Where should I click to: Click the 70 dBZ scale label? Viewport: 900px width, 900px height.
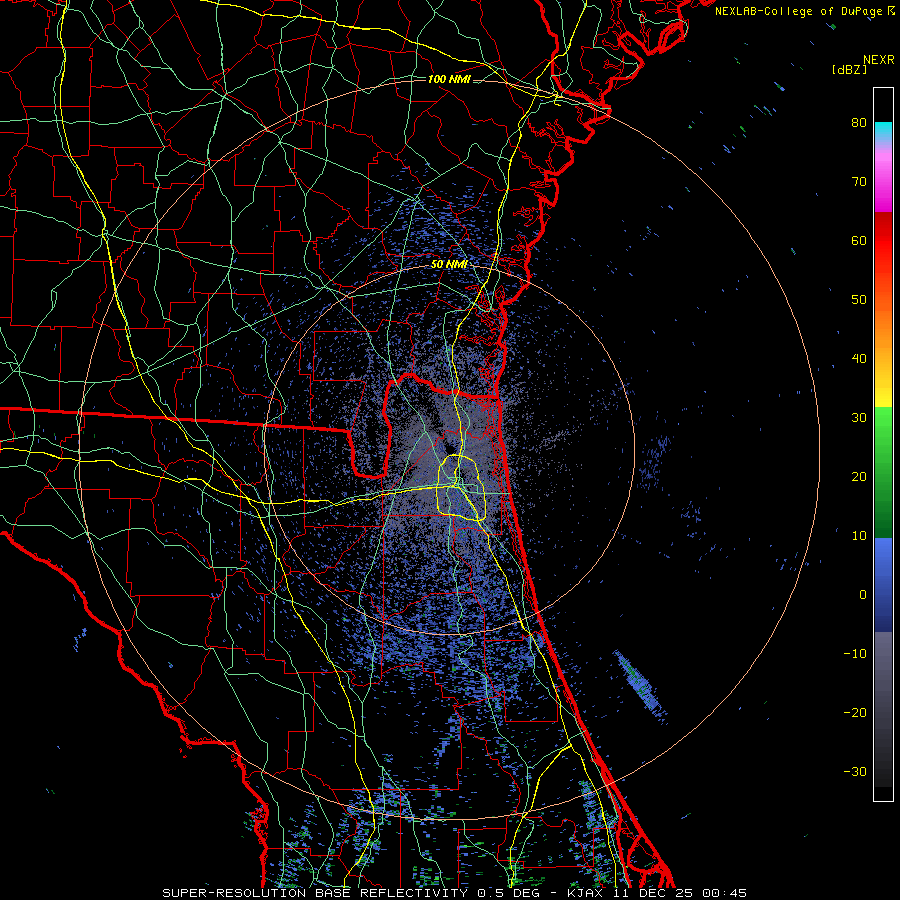coord(859,182)
